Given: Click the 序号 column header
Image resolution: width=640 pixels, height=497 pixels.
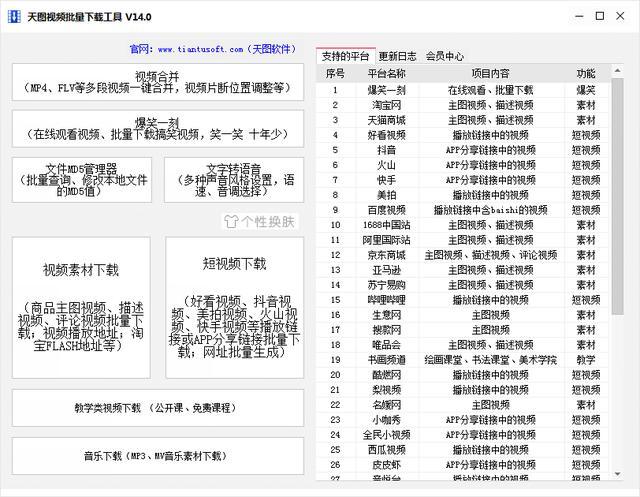Looking at the screenshot, I should pyautogui.click(x=335, y=73).
